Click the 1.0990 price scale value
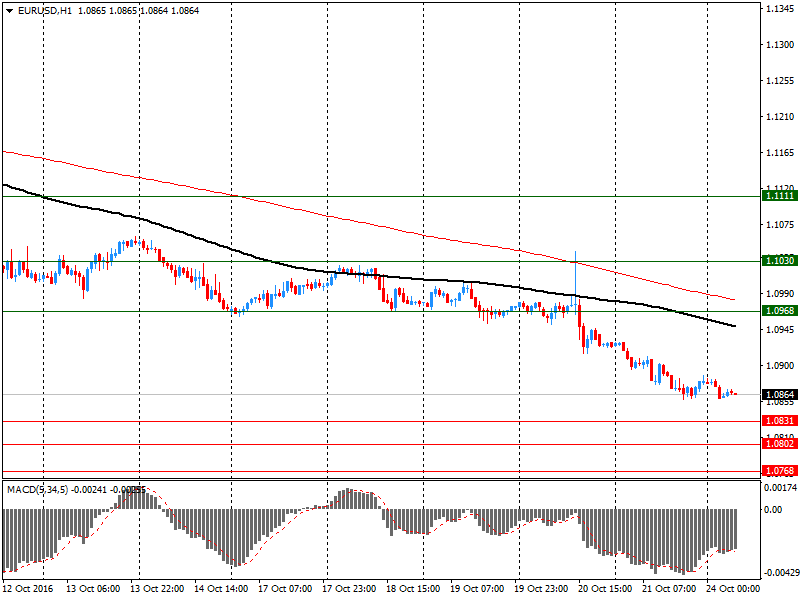Screen dimensions: 800x600 [780, 293]
